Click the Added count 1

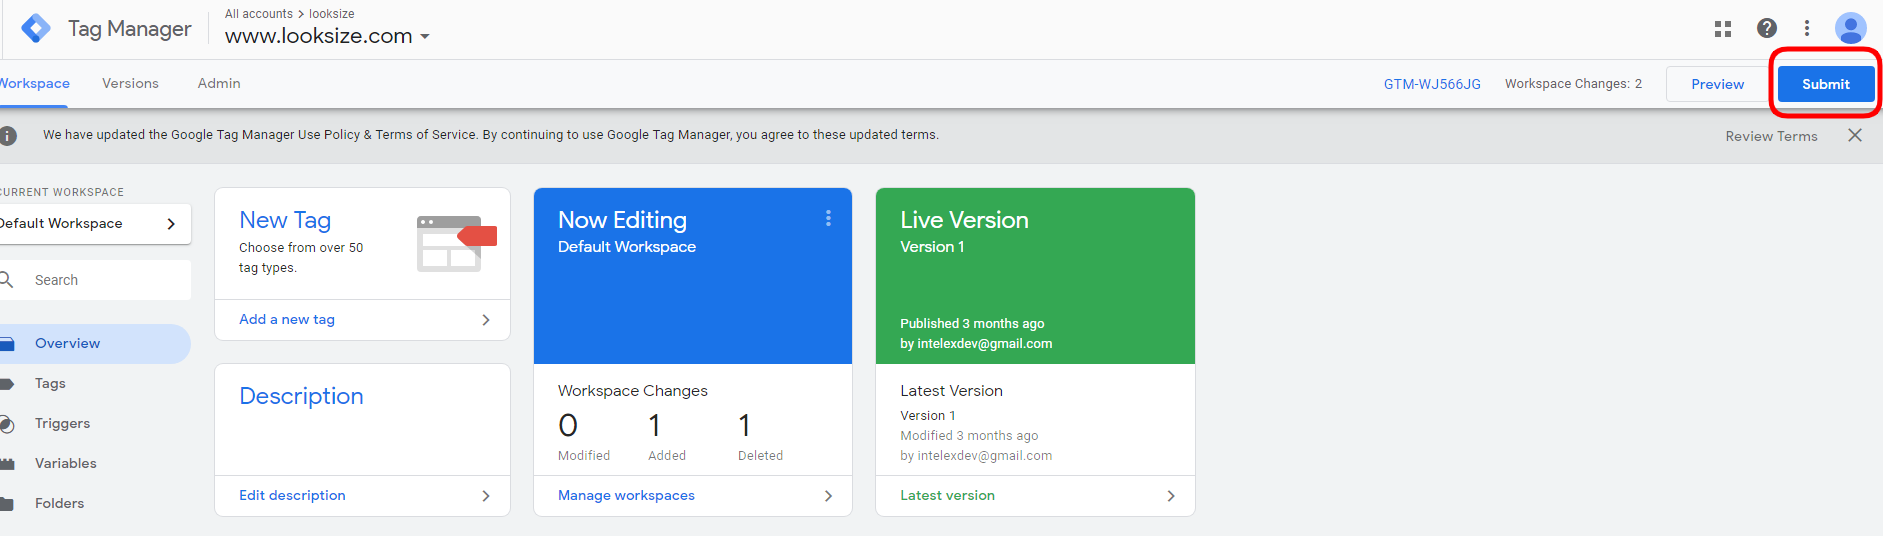(654, 426)
